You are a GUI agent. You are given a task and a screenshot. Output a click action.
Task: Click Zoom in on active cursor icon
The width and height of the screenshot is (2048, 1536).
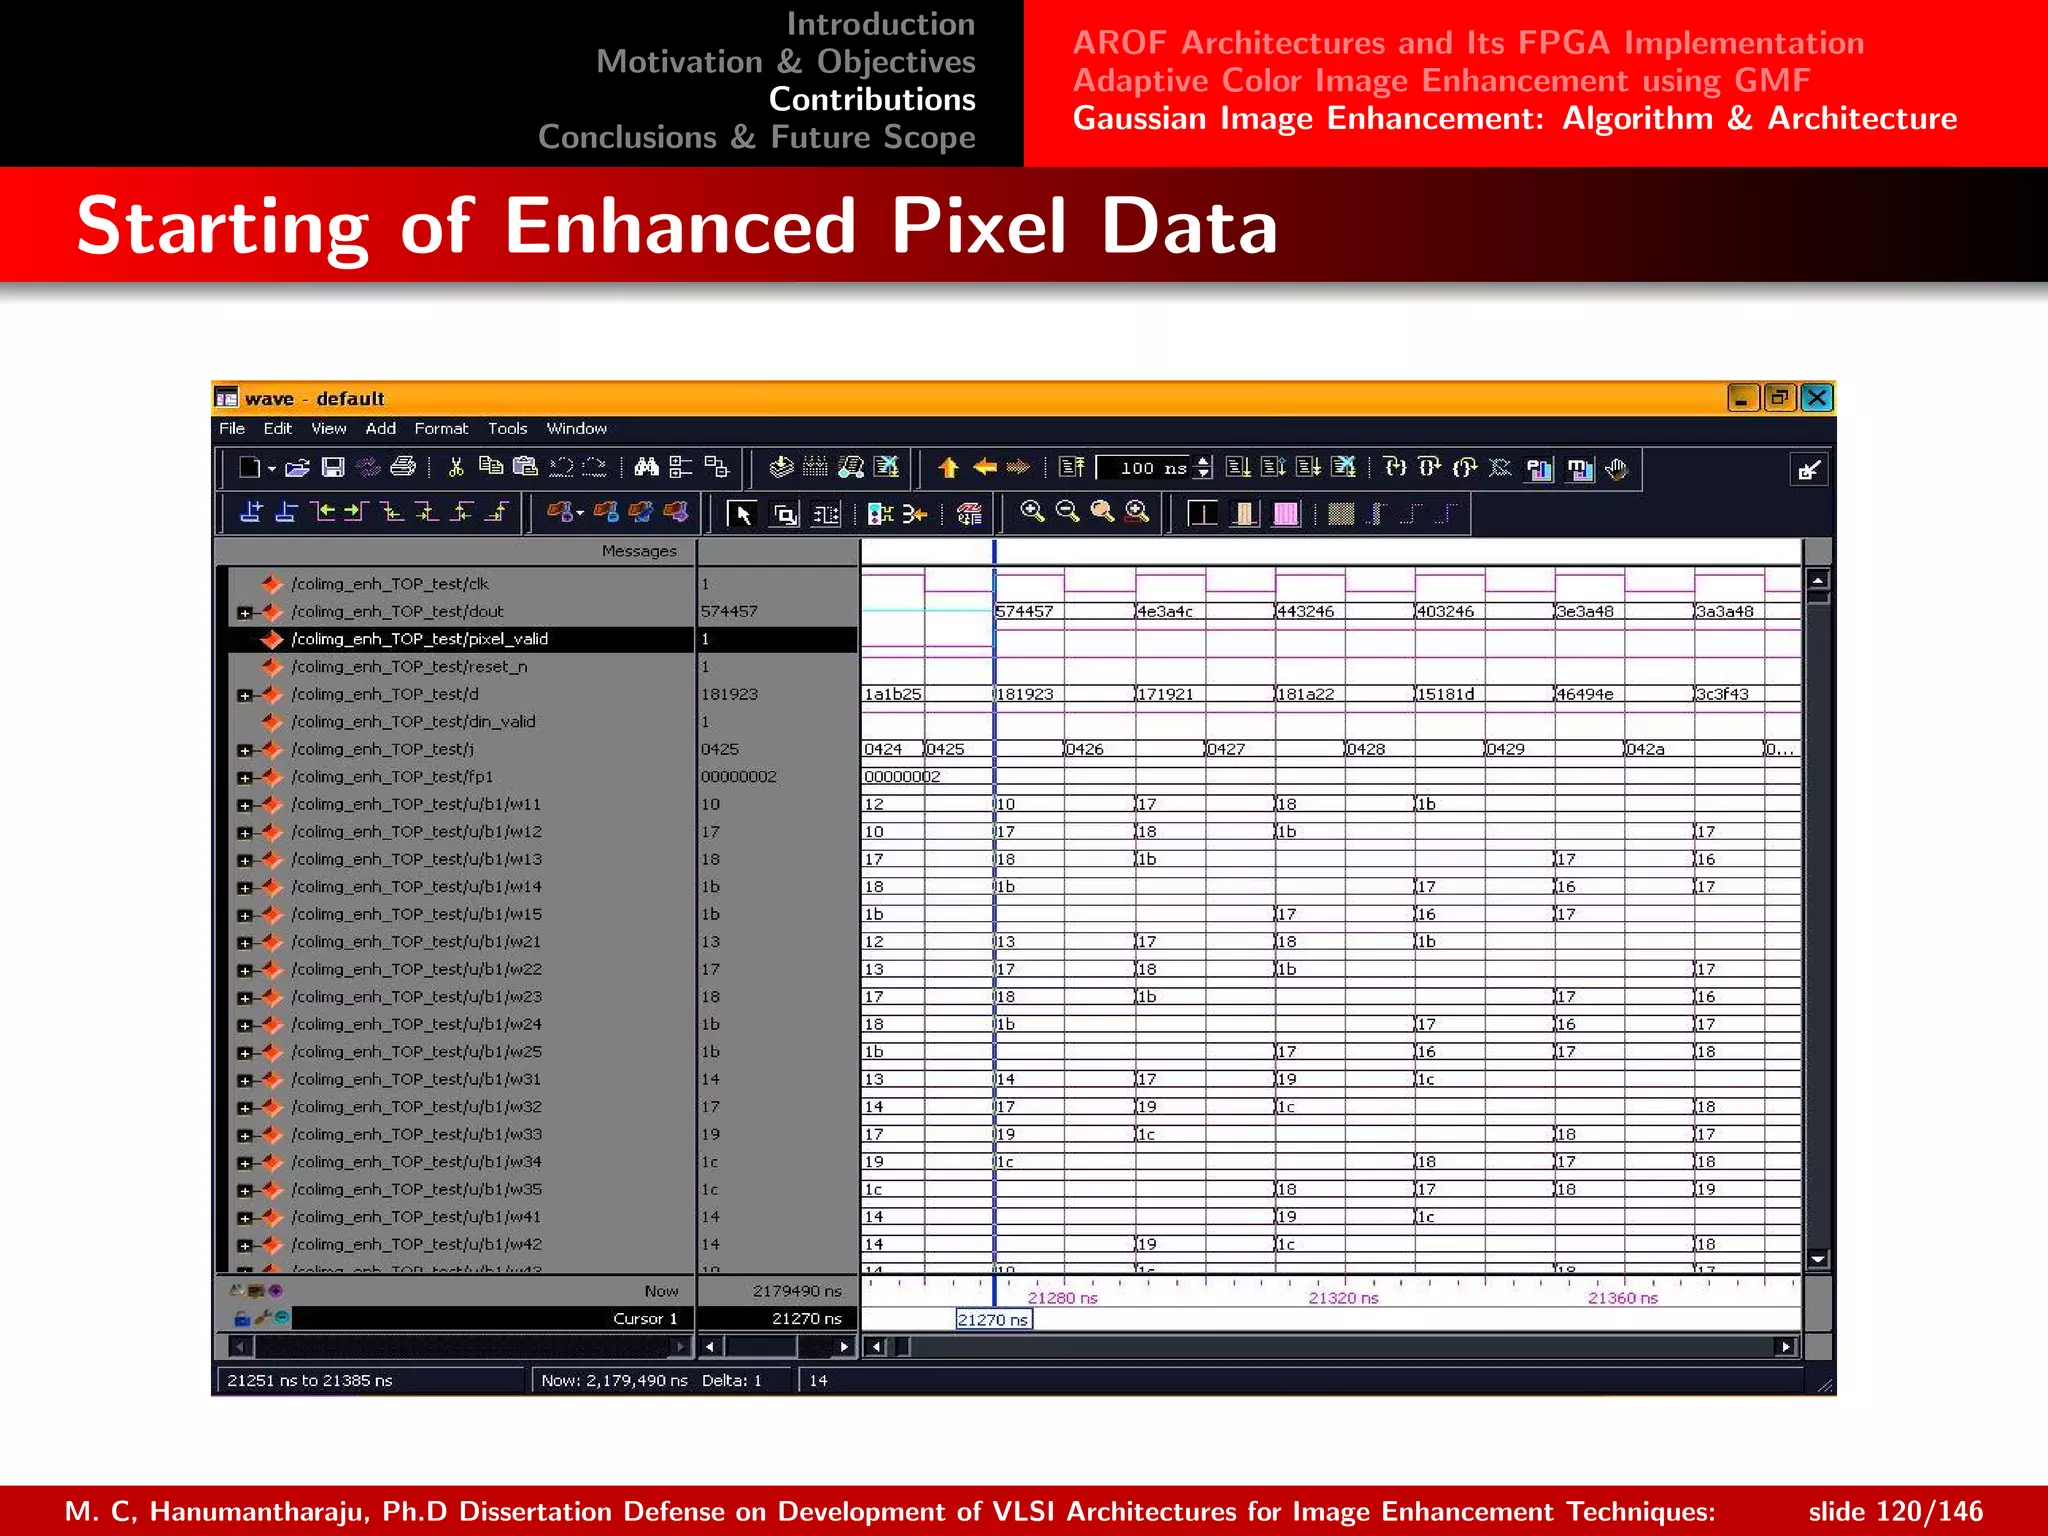[x=1137, y=512]
